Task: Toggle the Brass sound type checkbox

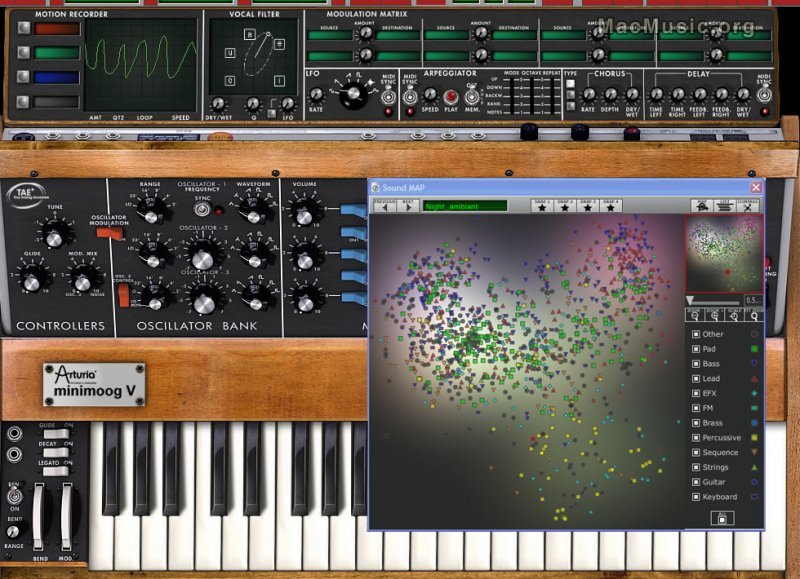Action: point(695,423)
